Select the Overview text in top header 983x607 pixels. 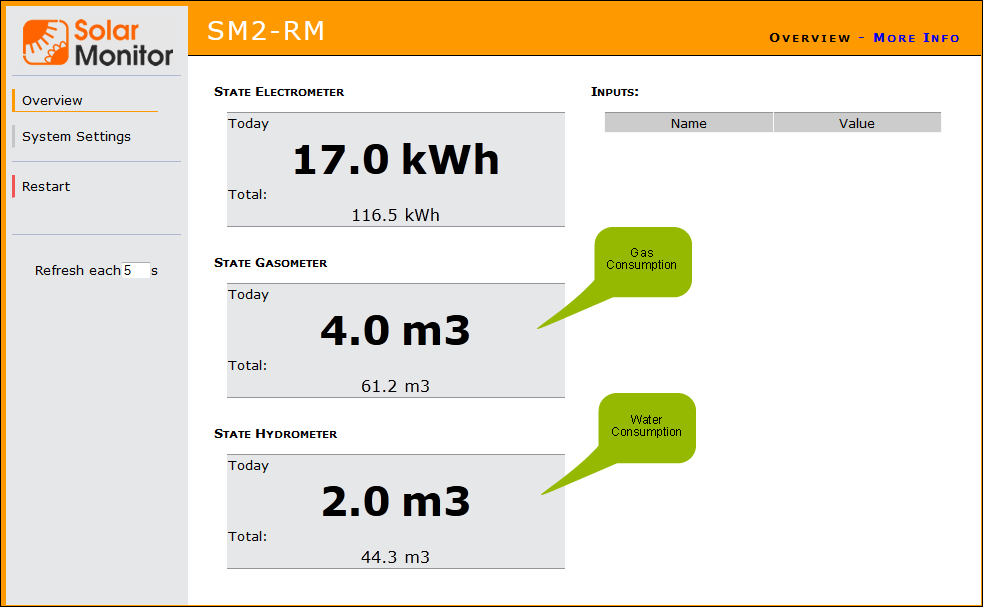click(809, 37)
